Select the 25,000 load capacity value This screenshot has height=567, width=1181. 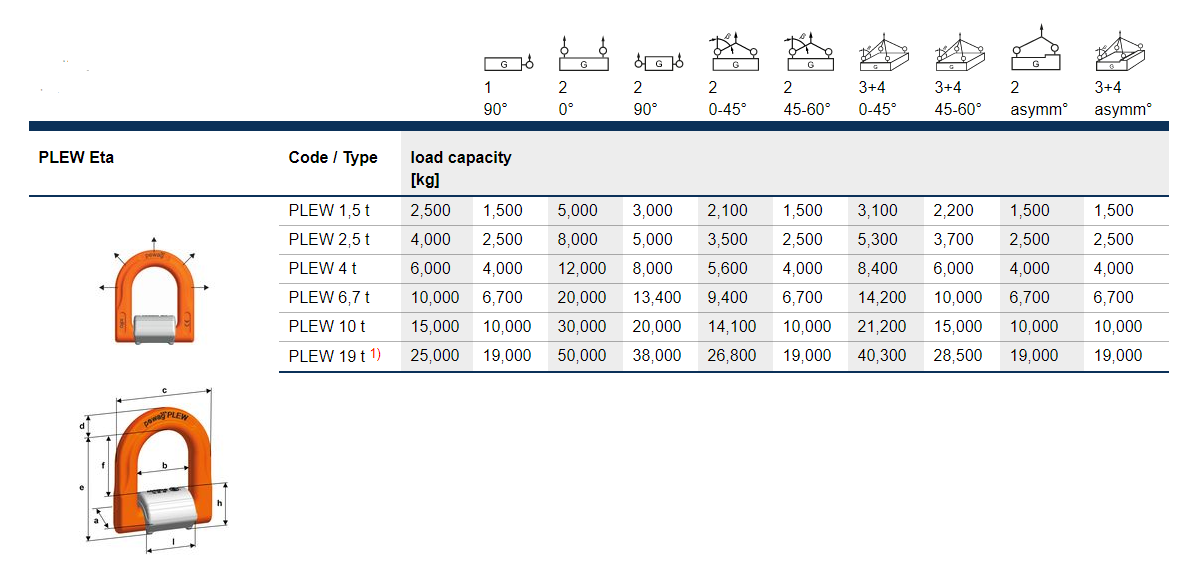tap(435, 356)
